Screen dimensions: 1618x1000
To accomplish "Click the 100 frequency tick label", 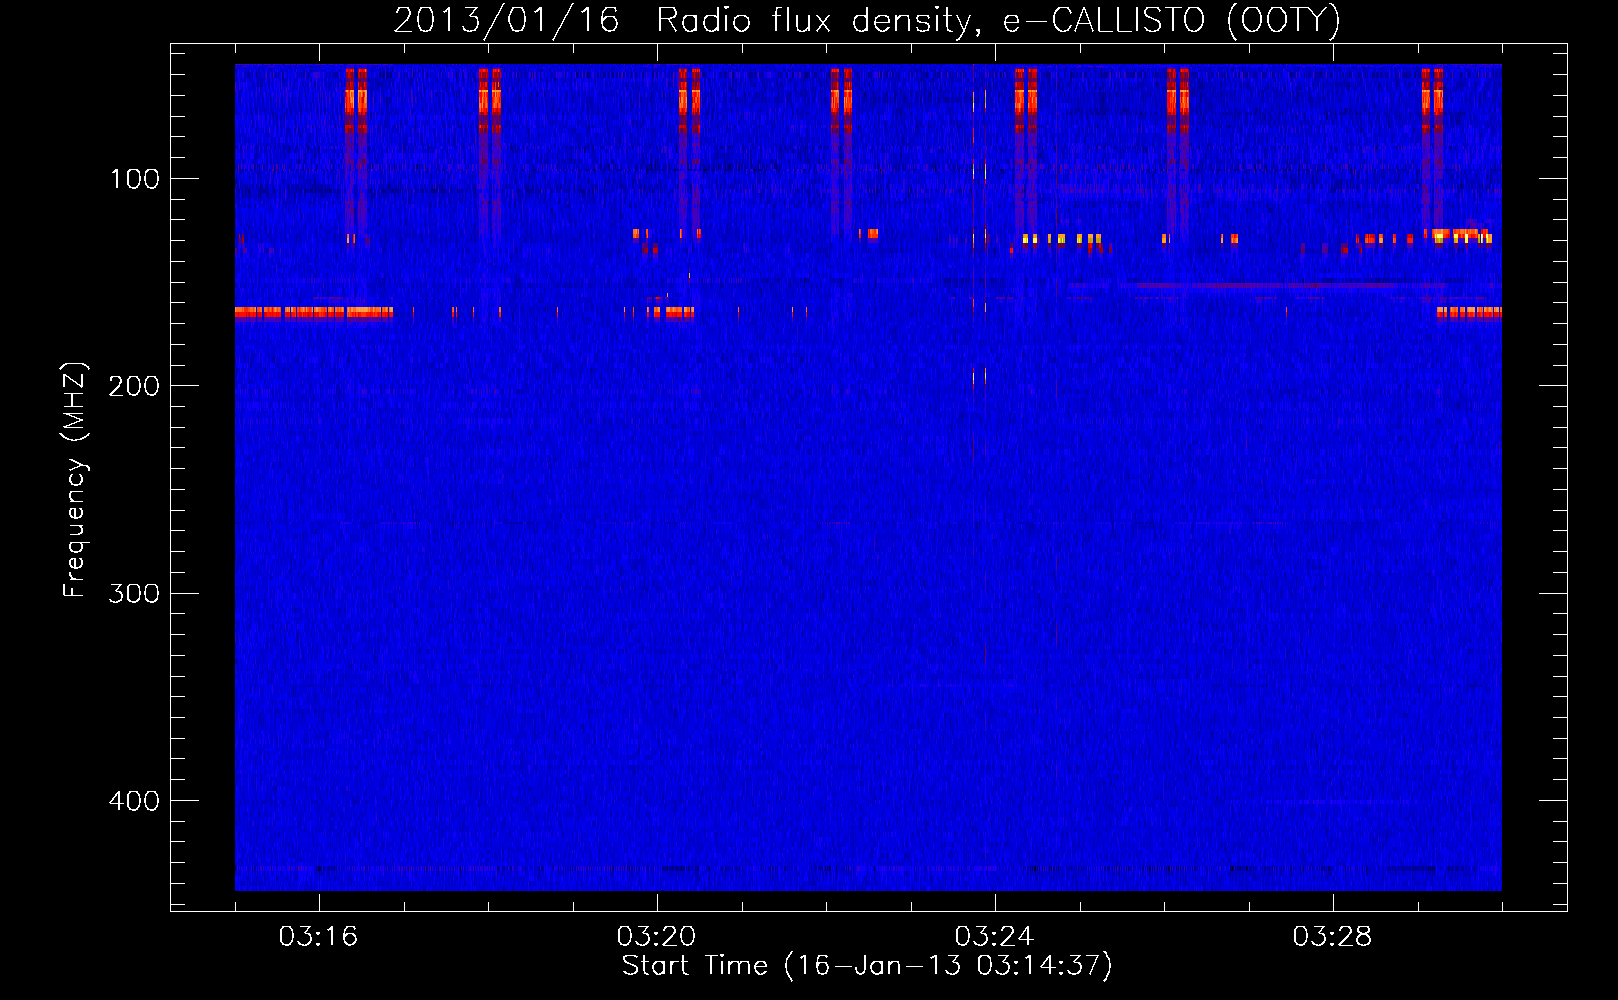I will click(135, 179).
